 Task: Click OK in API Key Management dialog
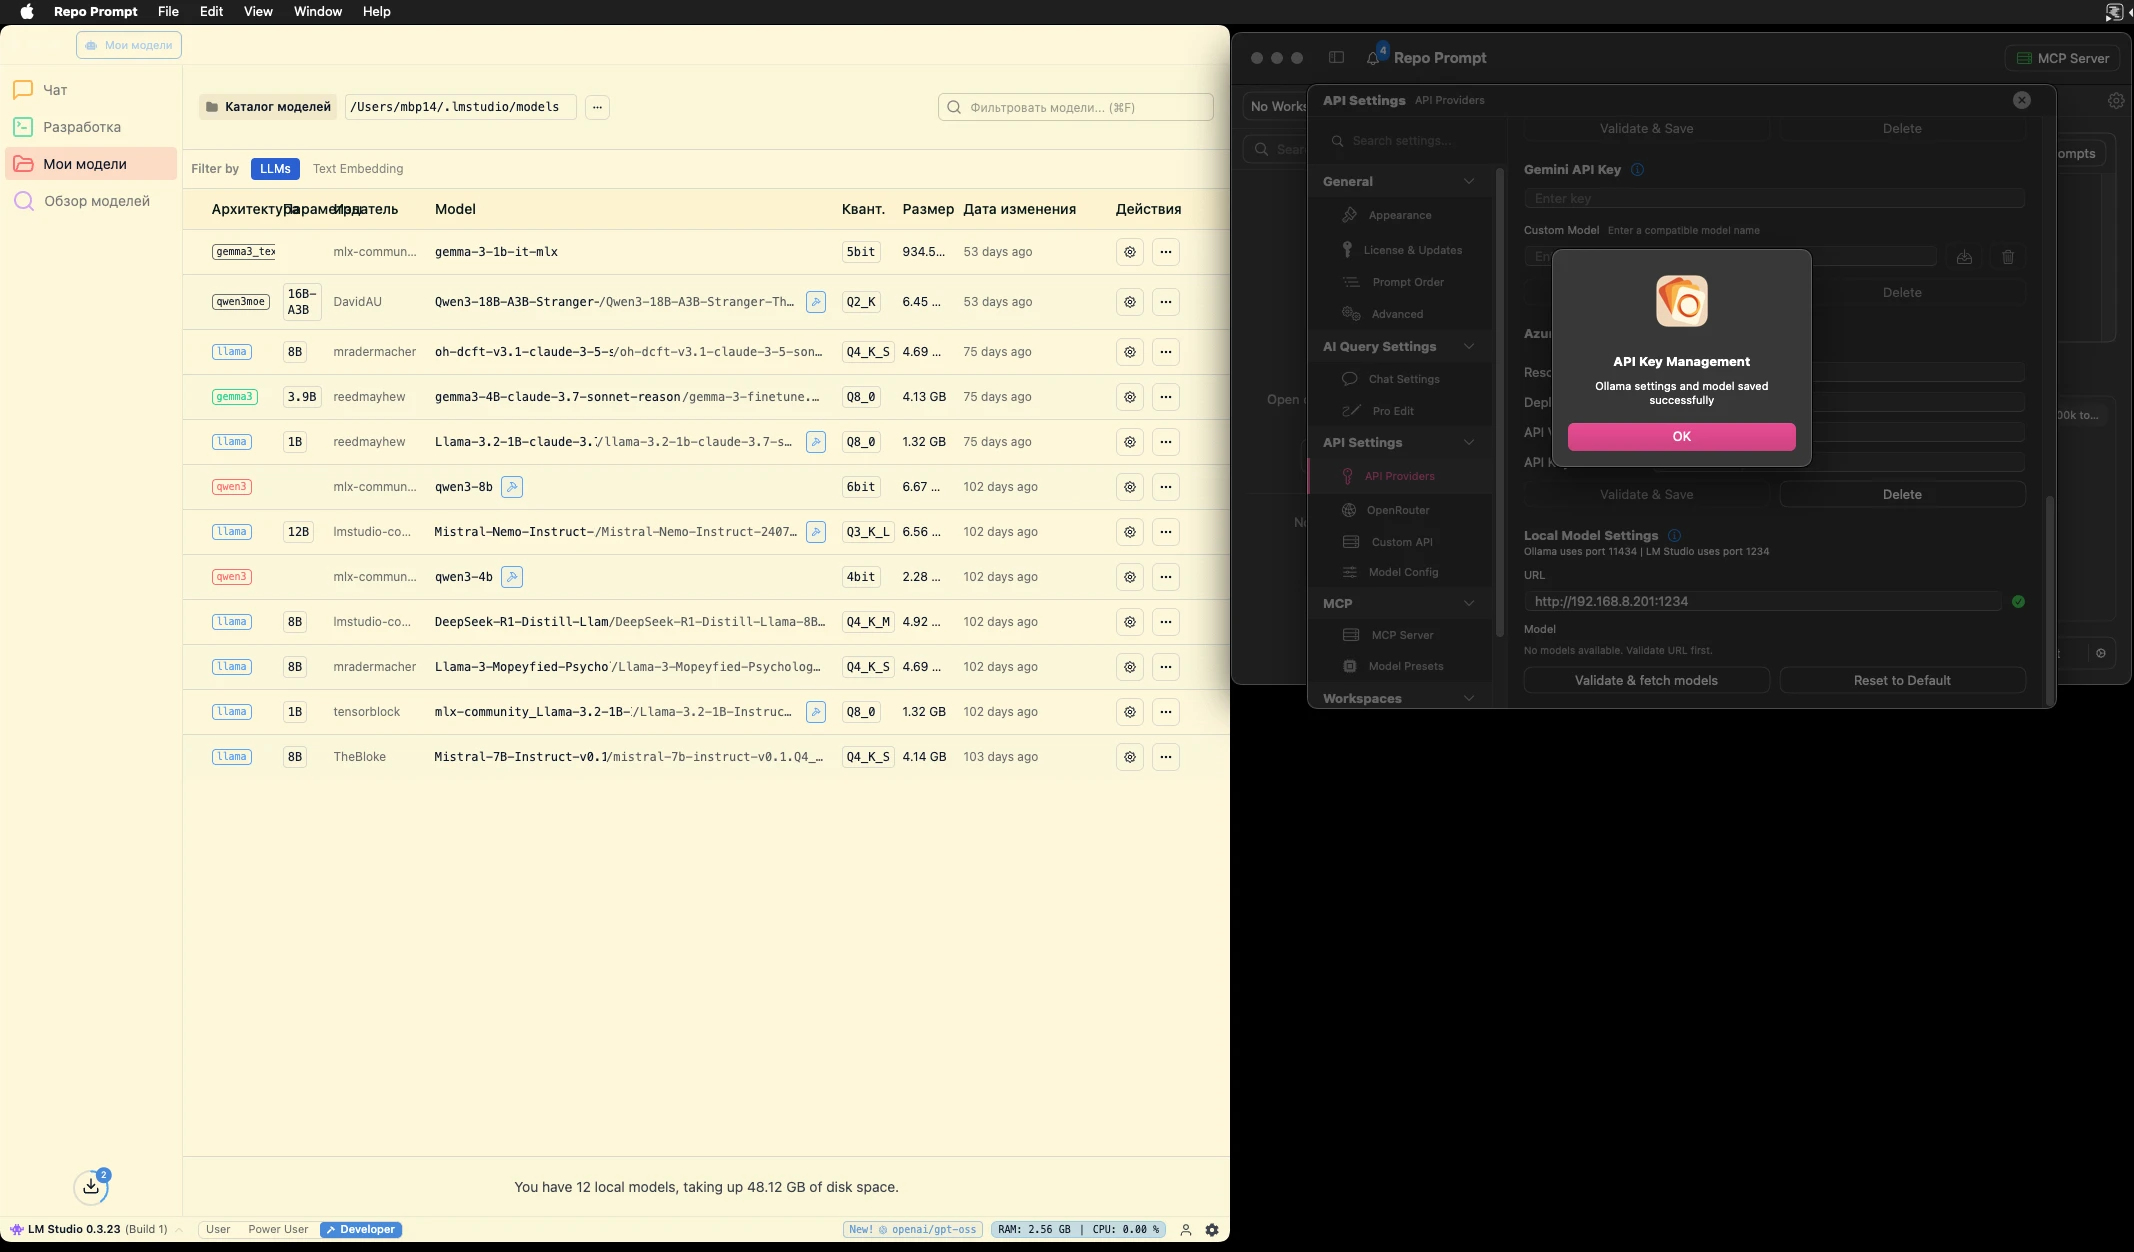tap(1682, 437)
